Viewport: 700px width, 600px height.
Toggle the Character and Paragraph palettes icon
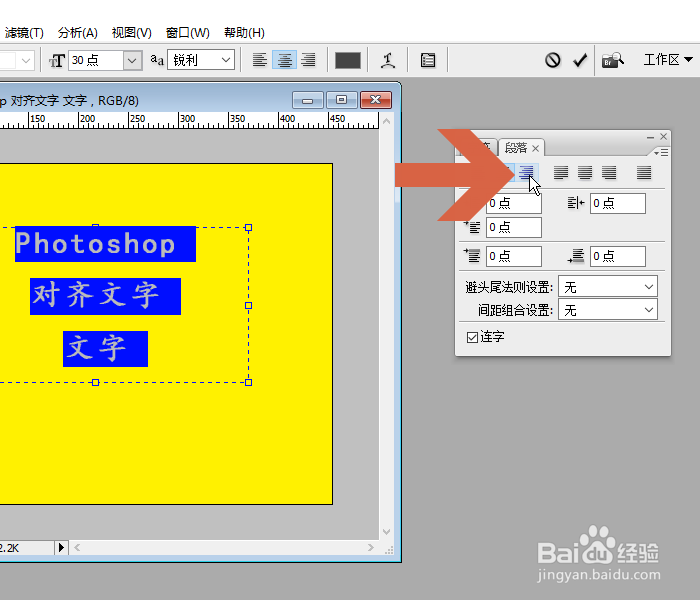(x=428, y=60)
